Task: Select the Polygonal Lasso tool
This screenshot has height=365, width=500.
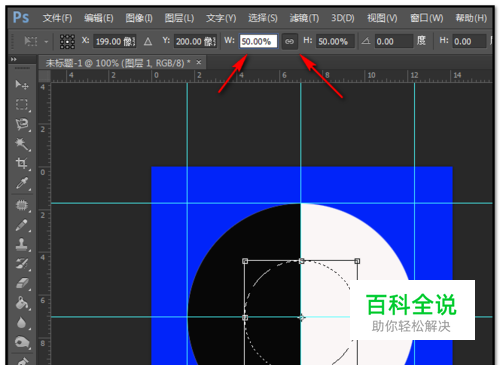Action: (22, 124)
